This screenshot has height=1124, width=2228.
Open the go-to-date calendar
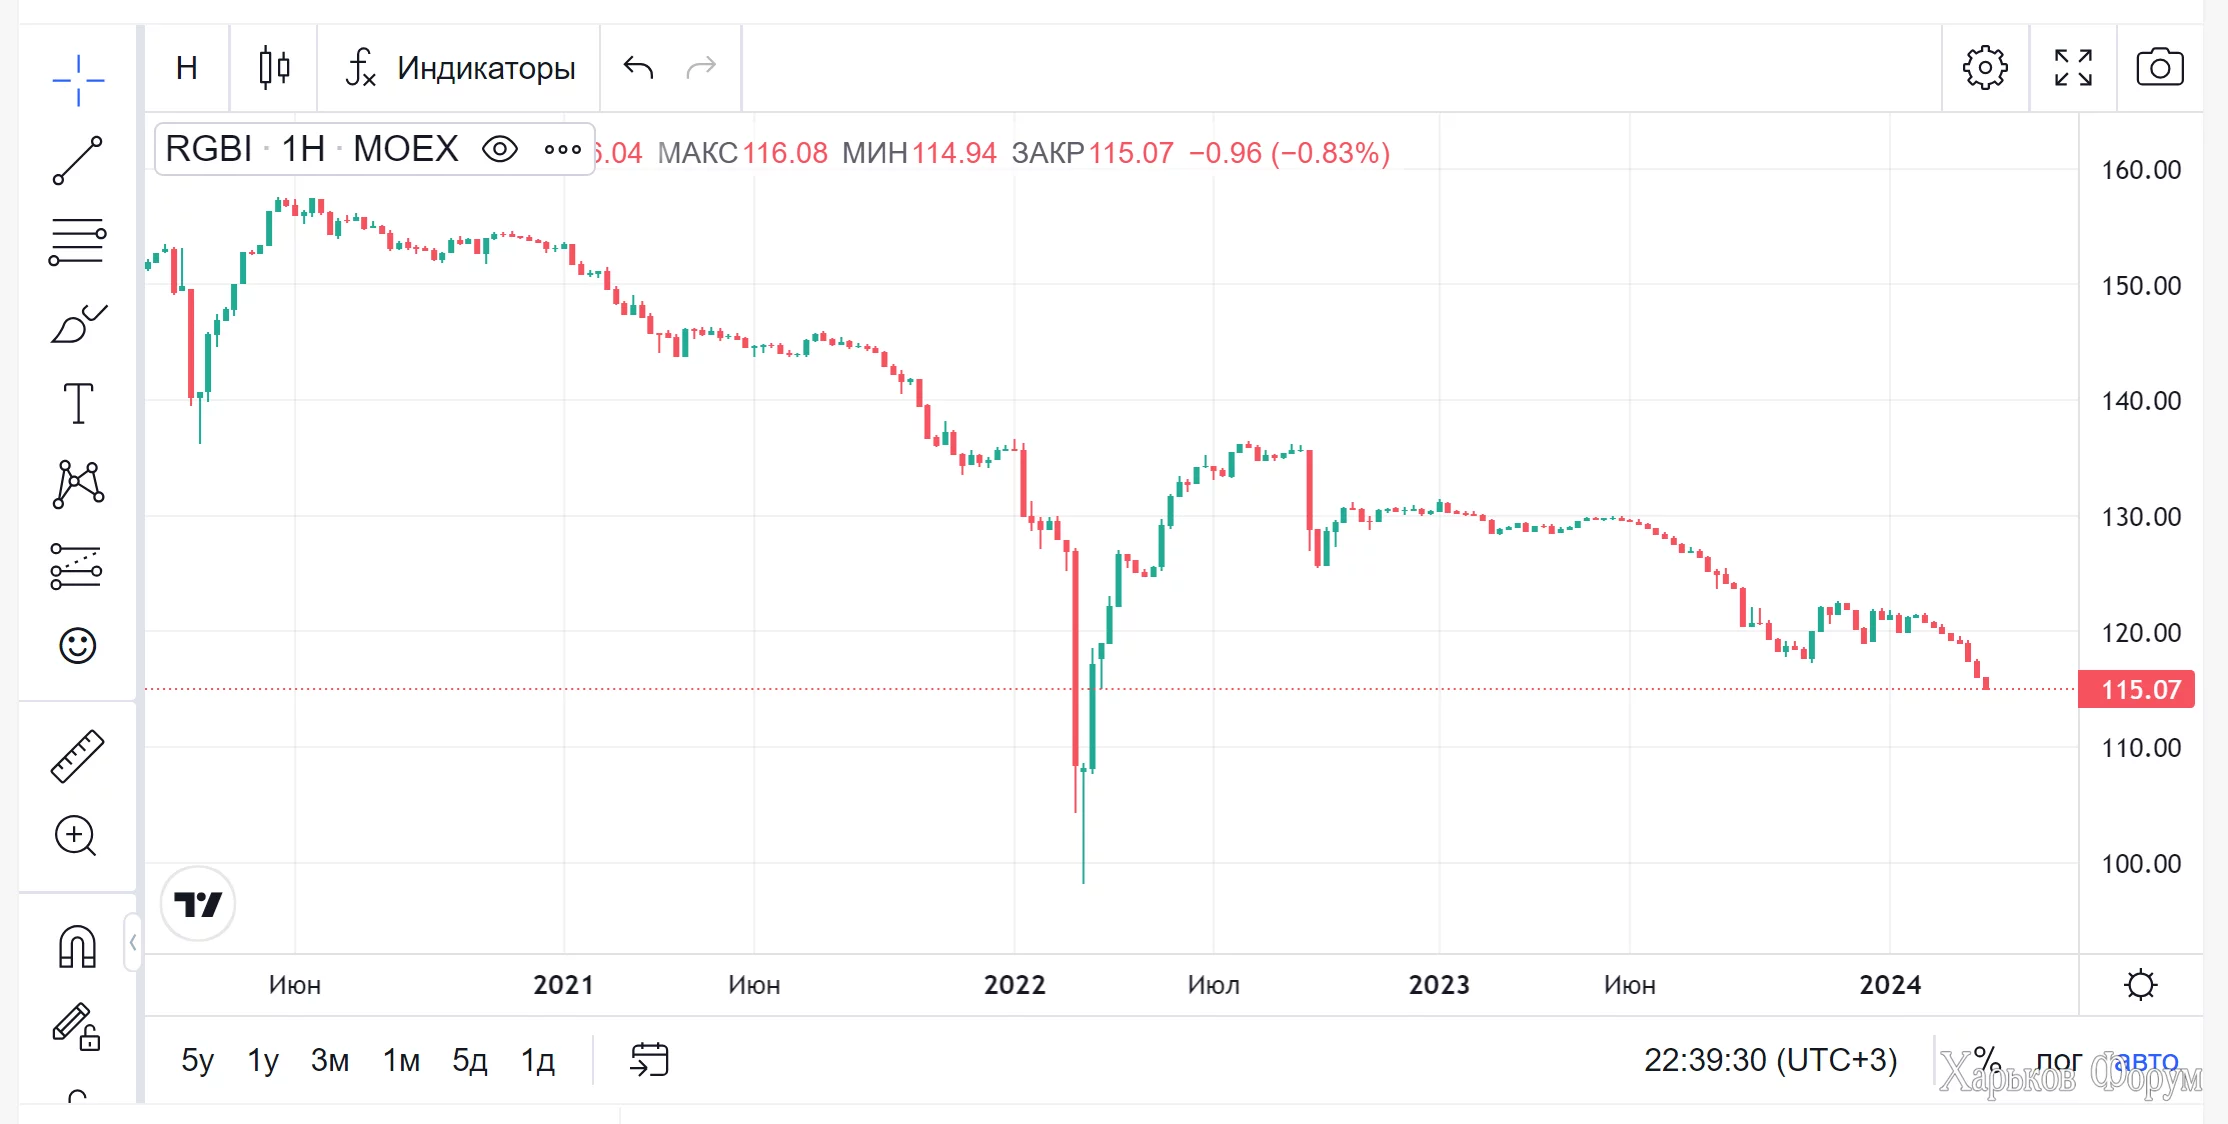(649, 1060)
